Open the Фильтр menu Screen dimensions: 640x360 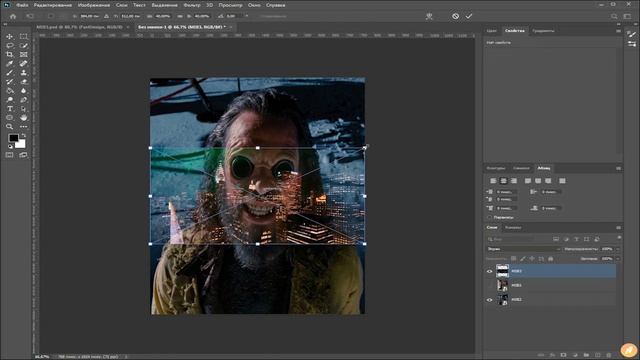[x=192, y=5]
